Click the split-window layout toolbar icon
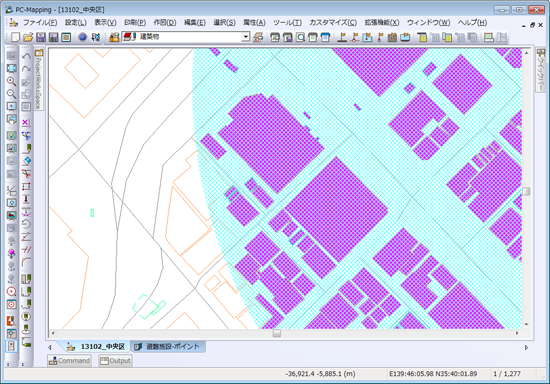Screen dimensions: 550x384 point(489,37)
